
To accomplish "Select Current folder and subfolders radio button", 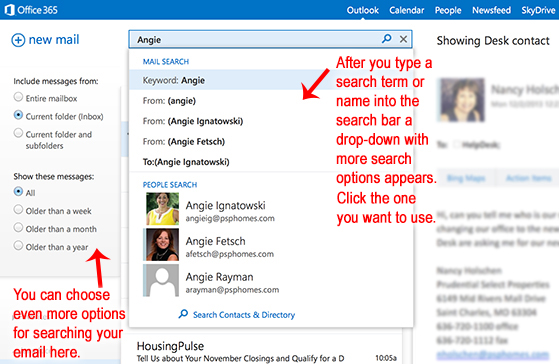I will [x=18, y=133].
